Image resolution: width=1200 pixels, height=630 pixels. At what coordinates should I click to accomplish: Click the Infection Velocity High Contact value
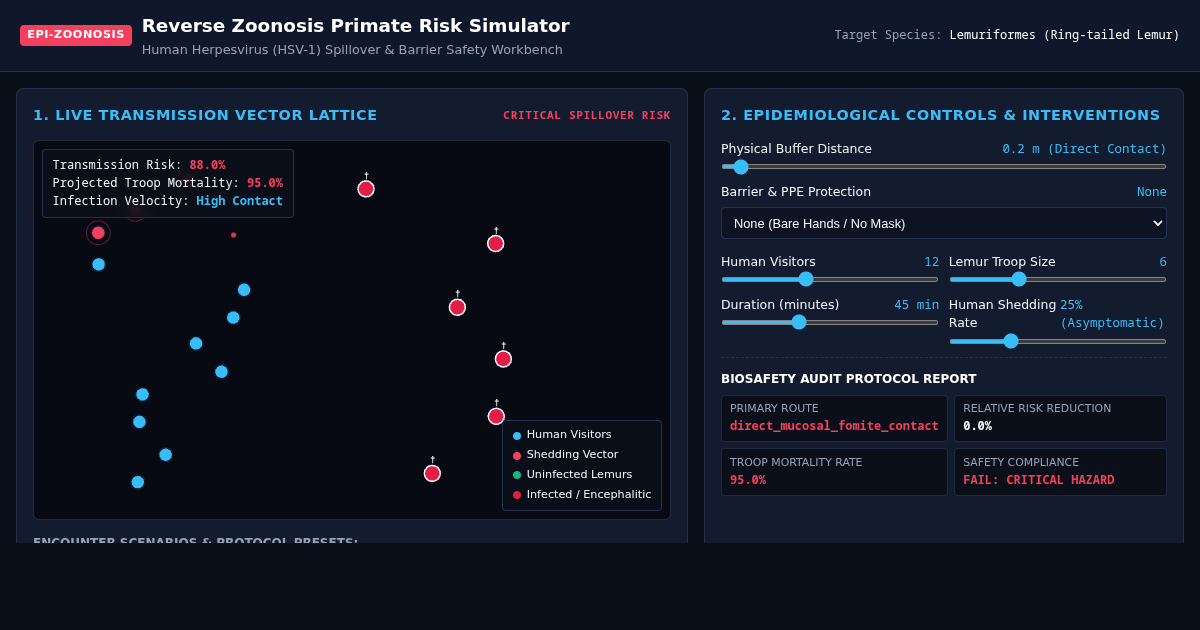click(239, 201)
